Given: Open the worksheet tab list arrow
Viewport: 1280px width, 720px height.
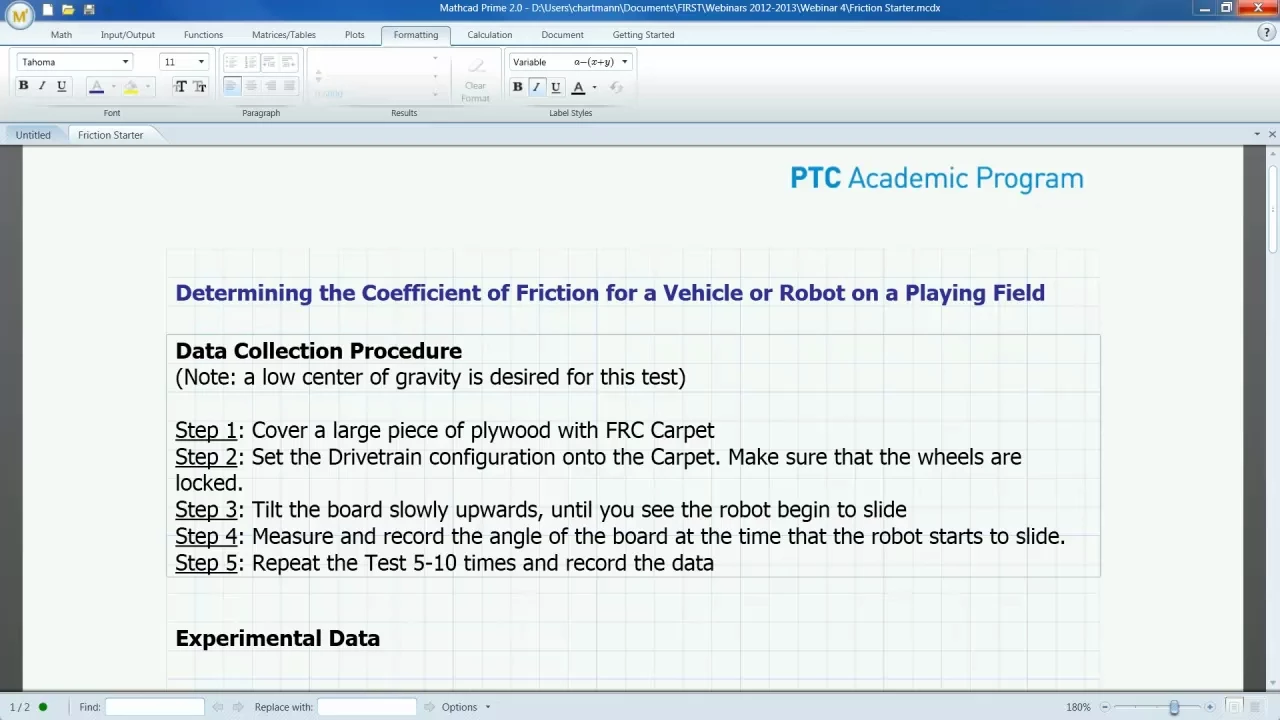Looking at the screenshot, I should tap(1257, 134).
